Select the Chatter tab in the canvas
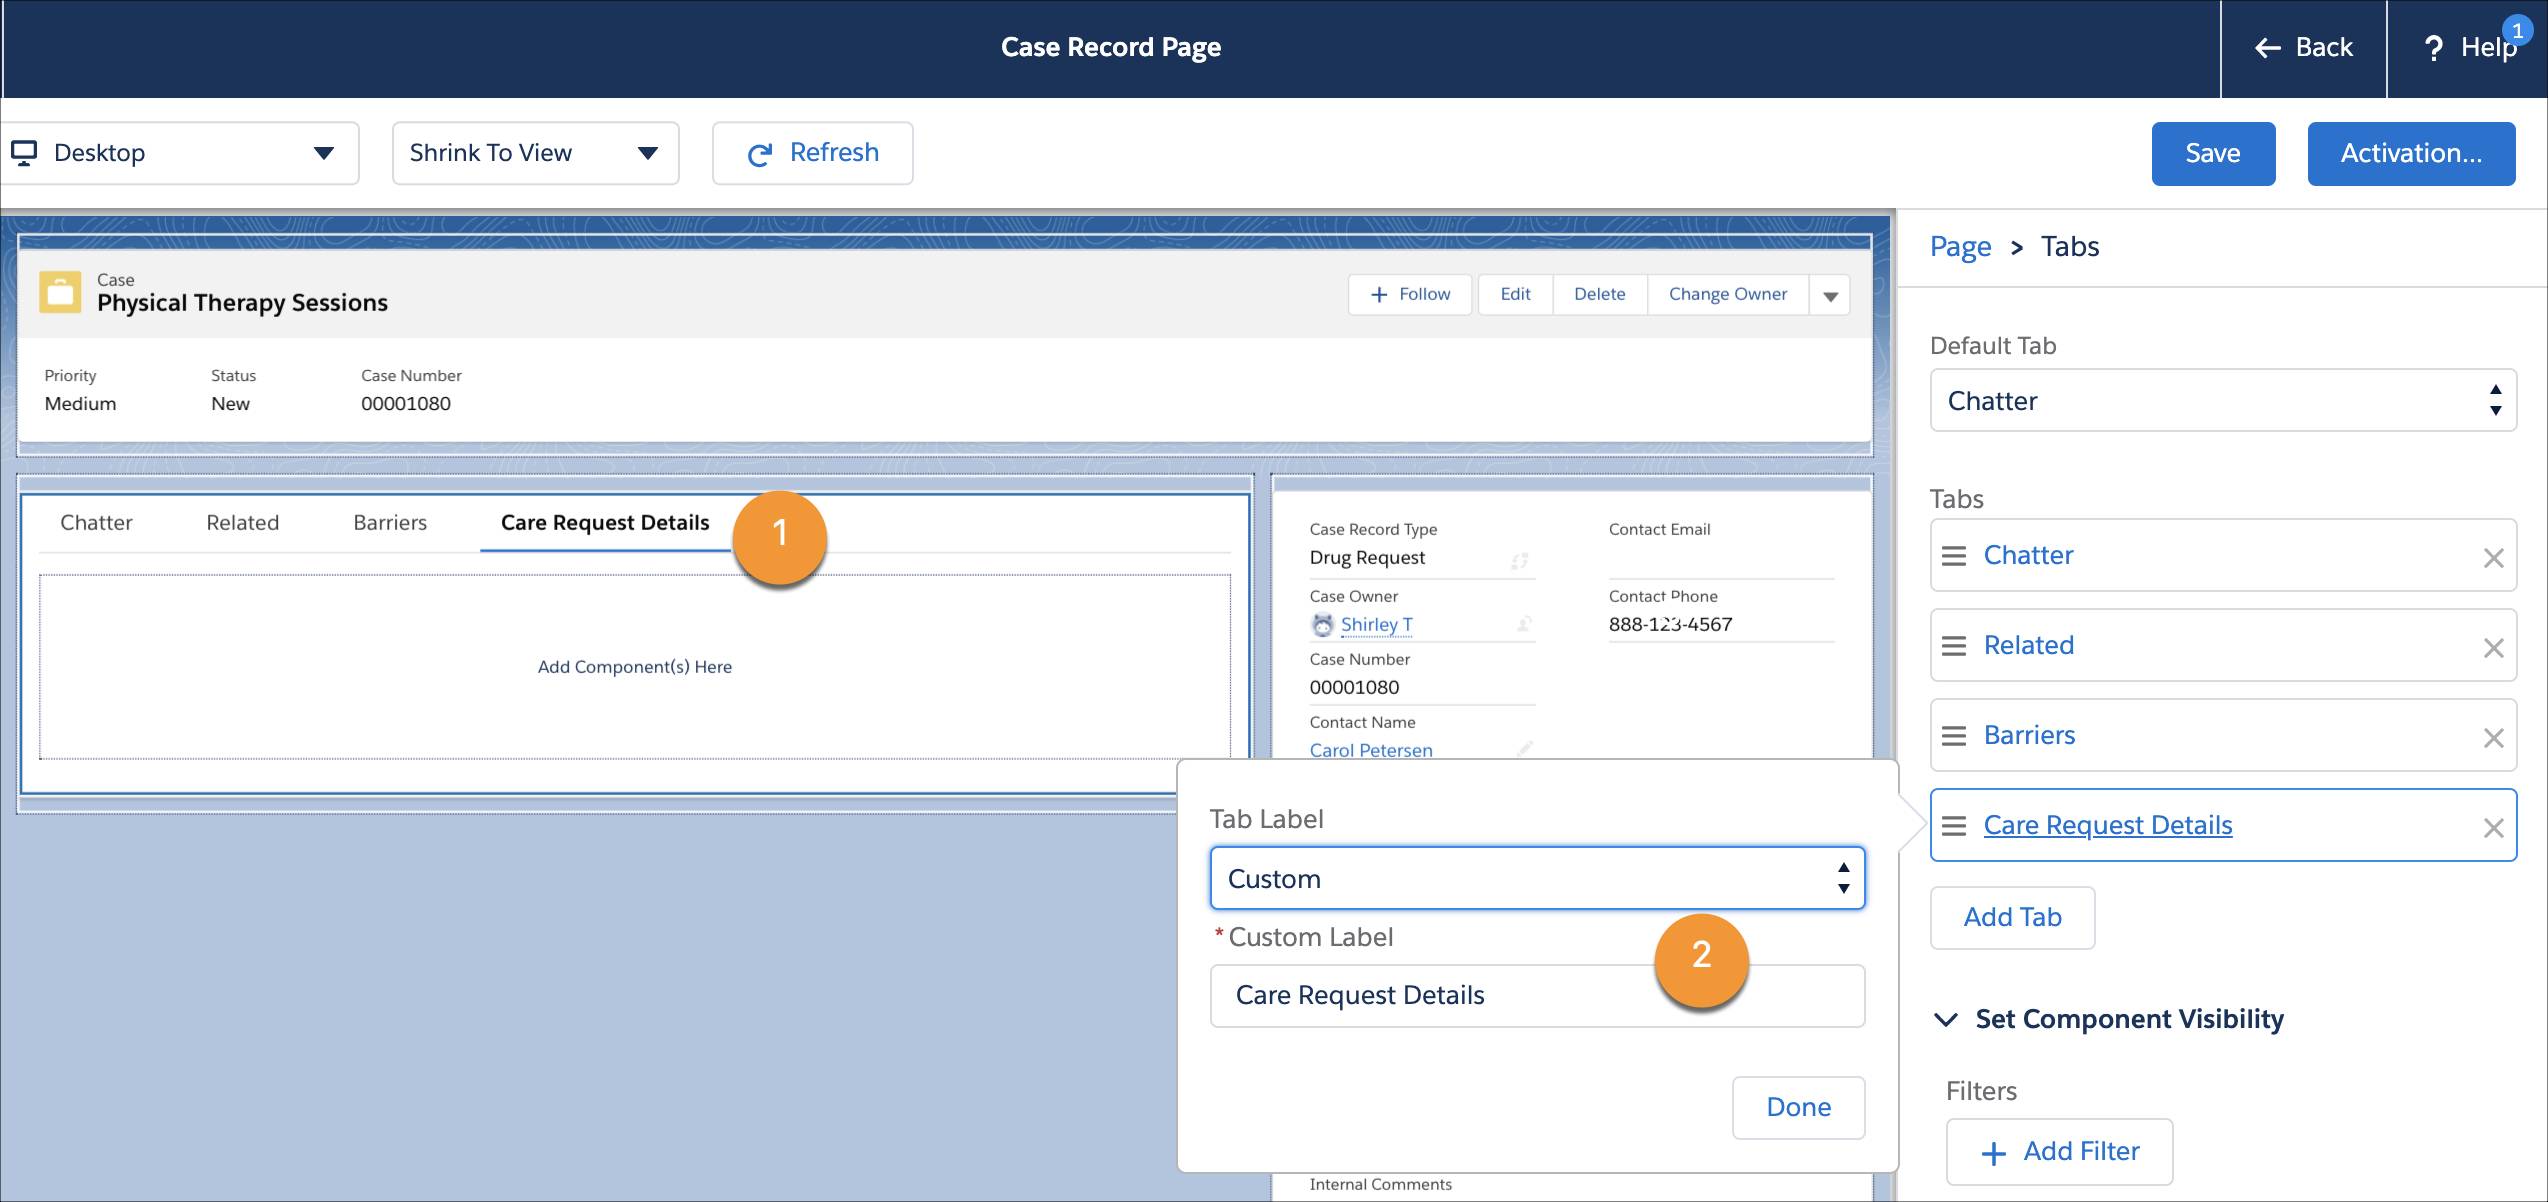This screenshot has width=2548, height=1202. tap(96, 522)
